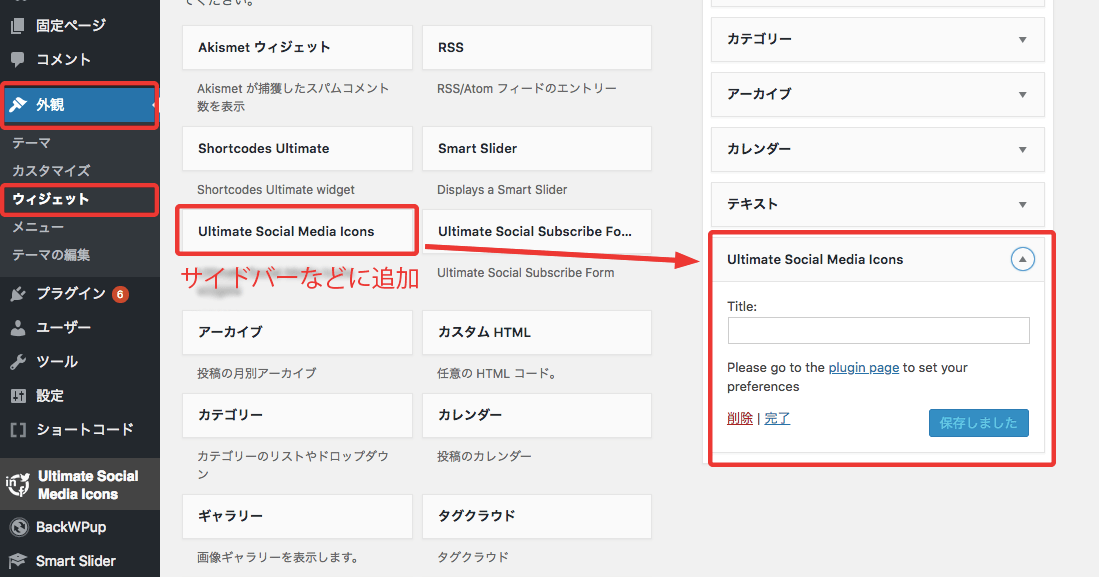
Task: Click the Plugins plug icon
Action: pyautogui.click(x=18, y=293)
